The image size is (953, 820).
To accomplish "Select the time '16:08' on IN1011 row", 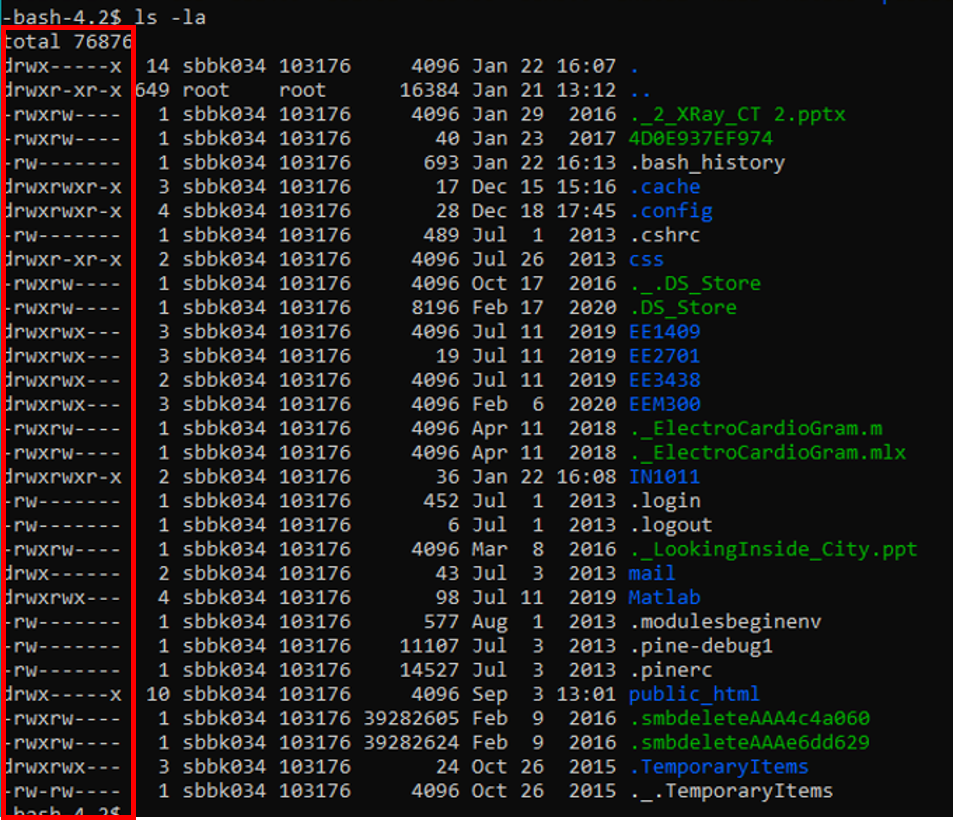I will 586,477.
